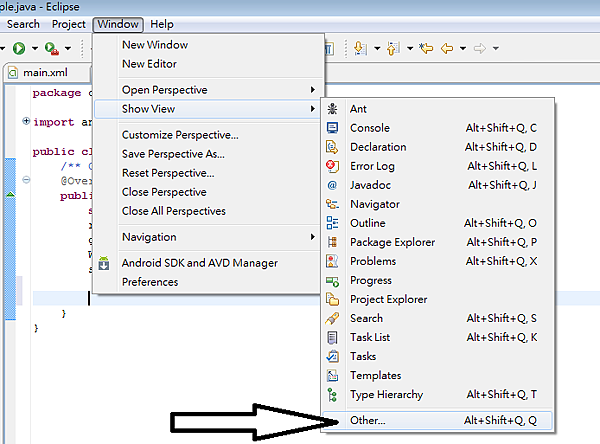Screen dimensions: 600x444
Task: Open Android SDK and AVD Manager
Action: (209, 263)
